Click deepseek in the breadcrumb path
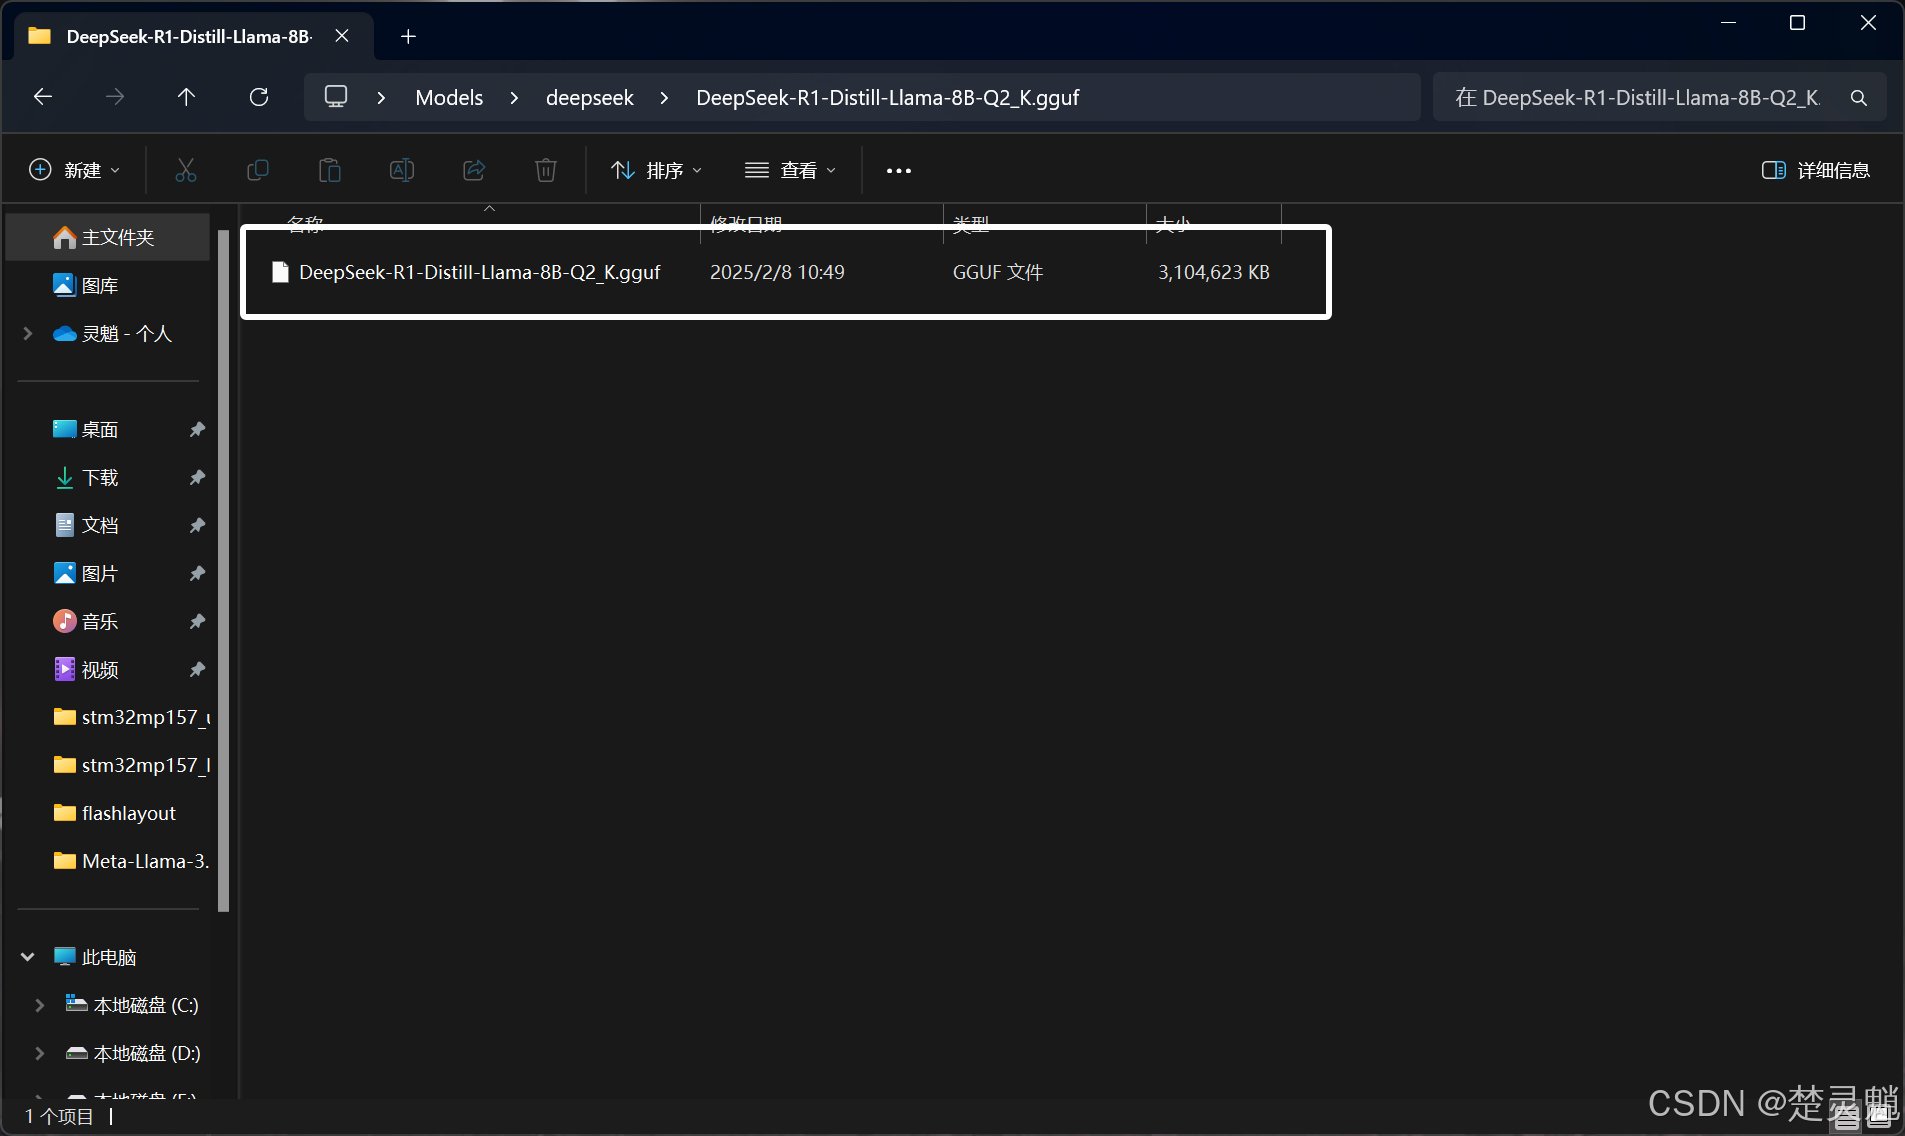This screenshot has width=1905, height=1136. (589, 98)
